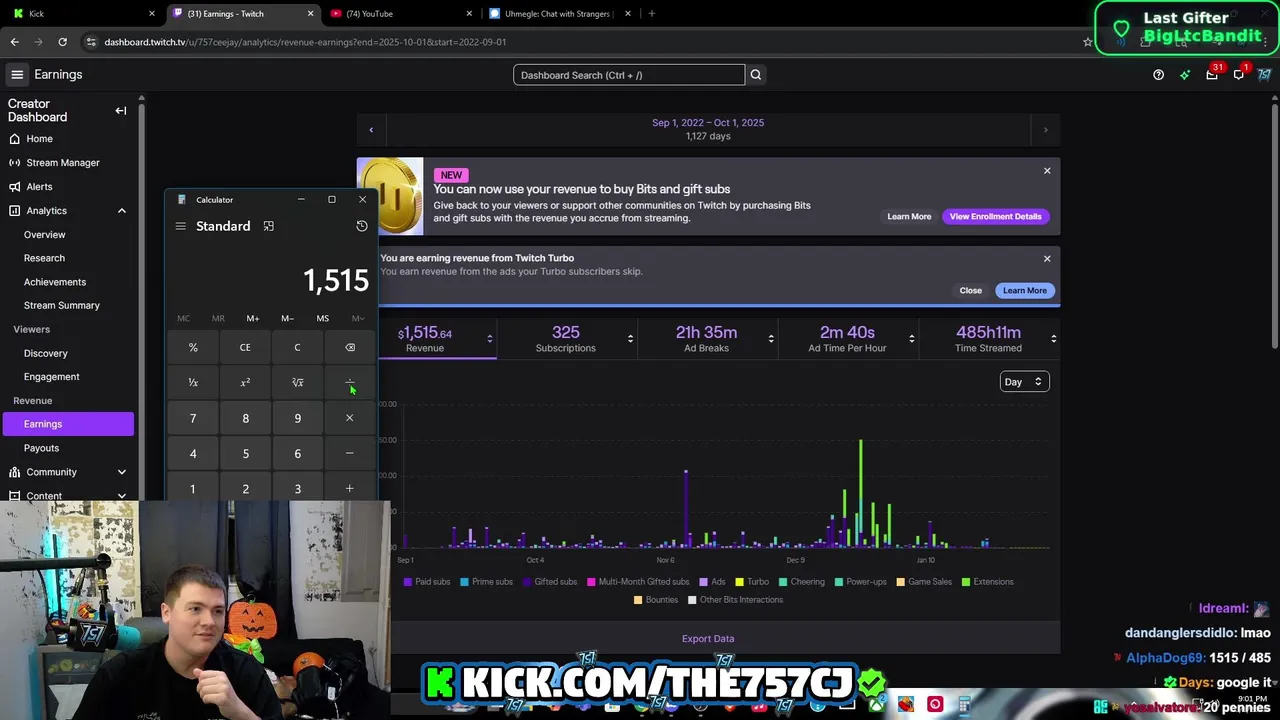Click the date range Sep 1, 2022 – Oct 1, 2025
Viewport: 1280px width, 720px height.
point(708,123)
